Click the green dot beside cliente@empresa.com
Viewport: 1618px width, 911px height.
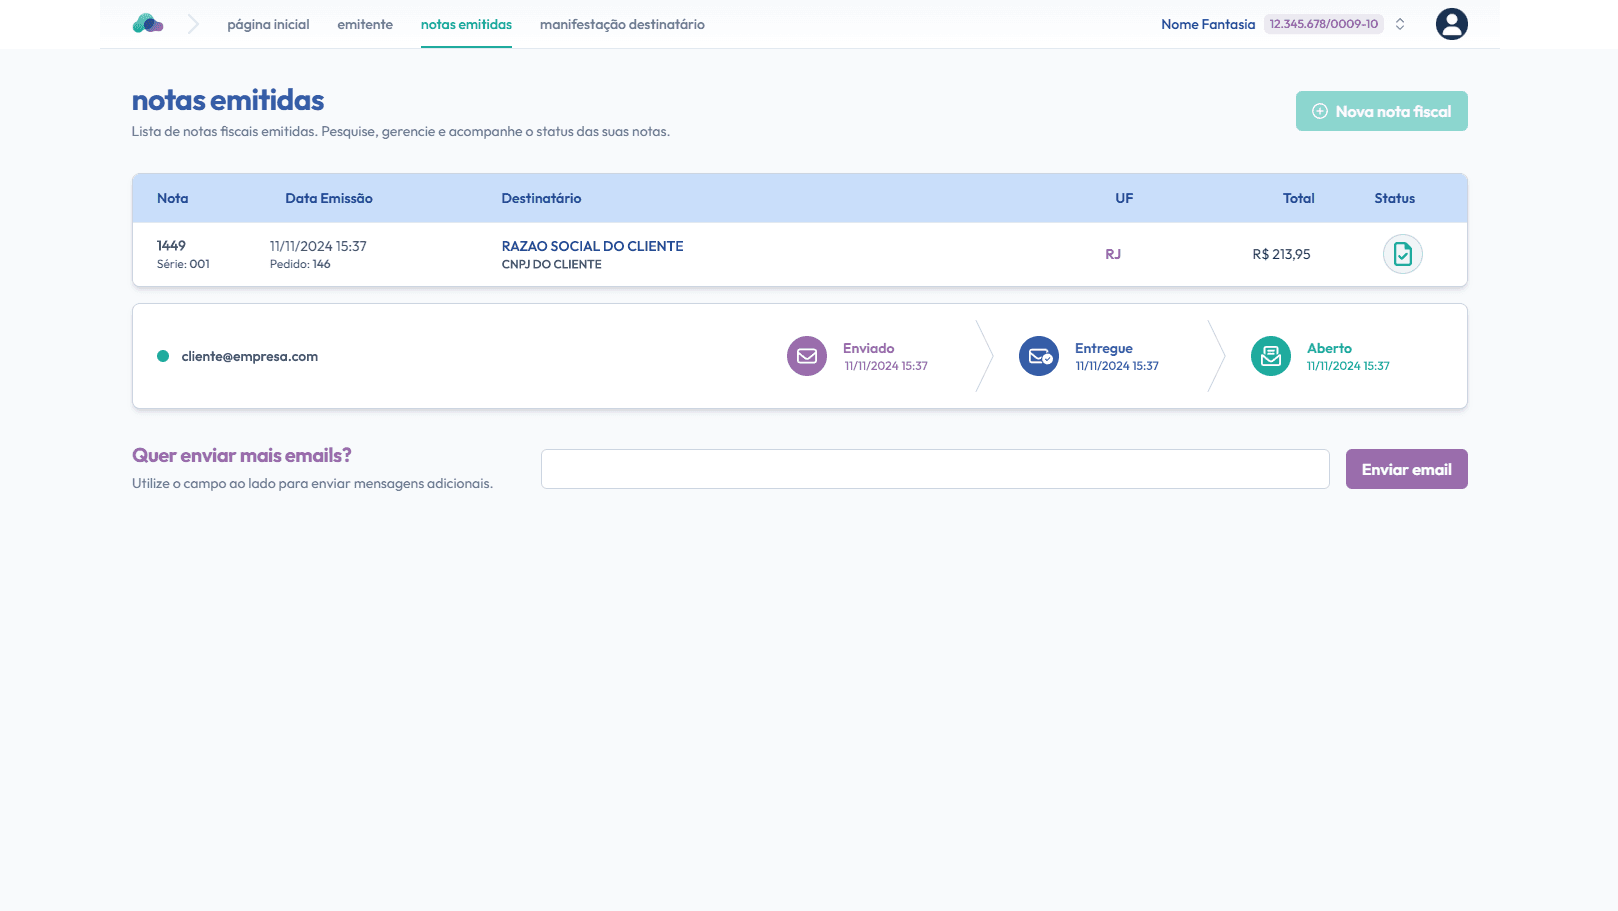163,356
